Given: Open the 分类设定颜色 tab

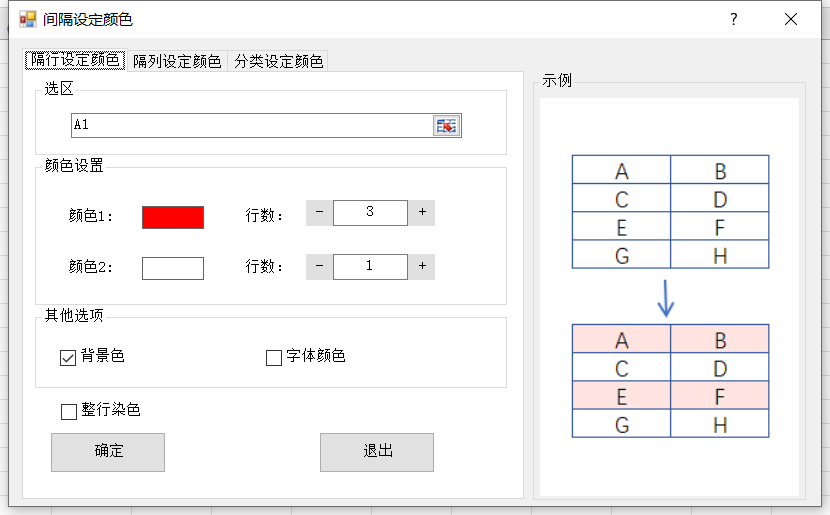Looking at the screenshot, I should coord(278,61).
